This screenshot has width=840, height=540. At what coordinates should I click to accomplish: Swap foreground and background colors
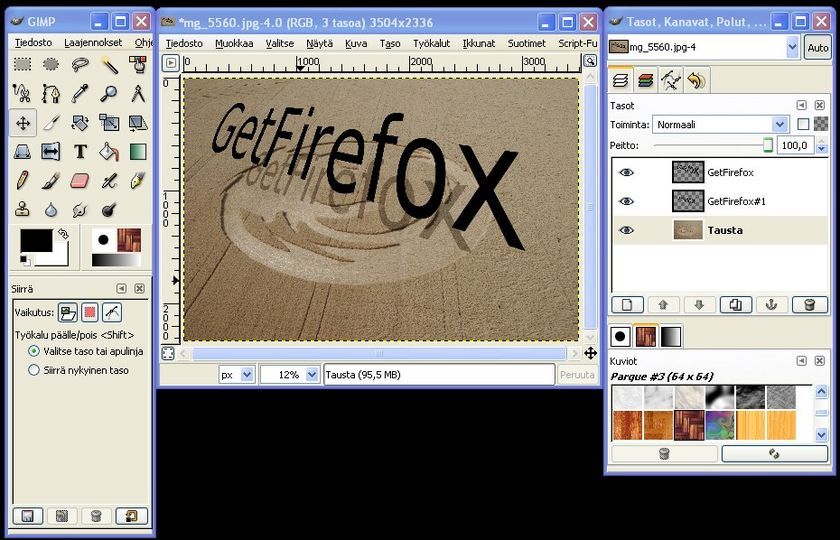tap(63, 234)
